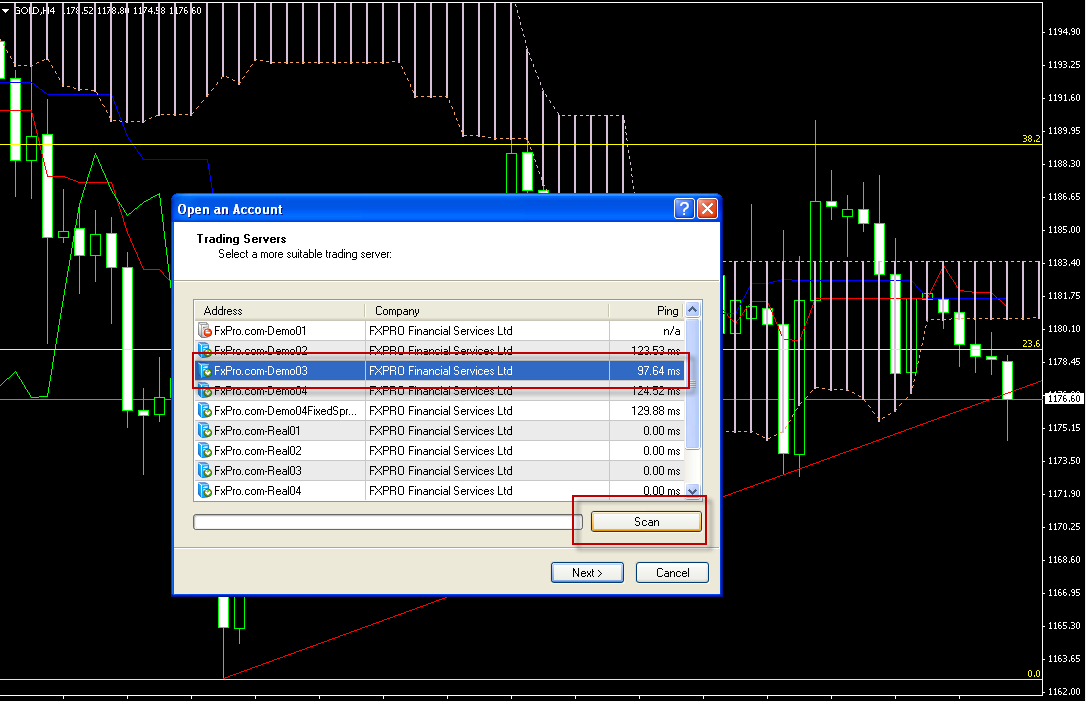This screenshot has width=1087, height=701.
Task: Click the FxPro.com-Real02 server icon
Action: pos(205,451)
